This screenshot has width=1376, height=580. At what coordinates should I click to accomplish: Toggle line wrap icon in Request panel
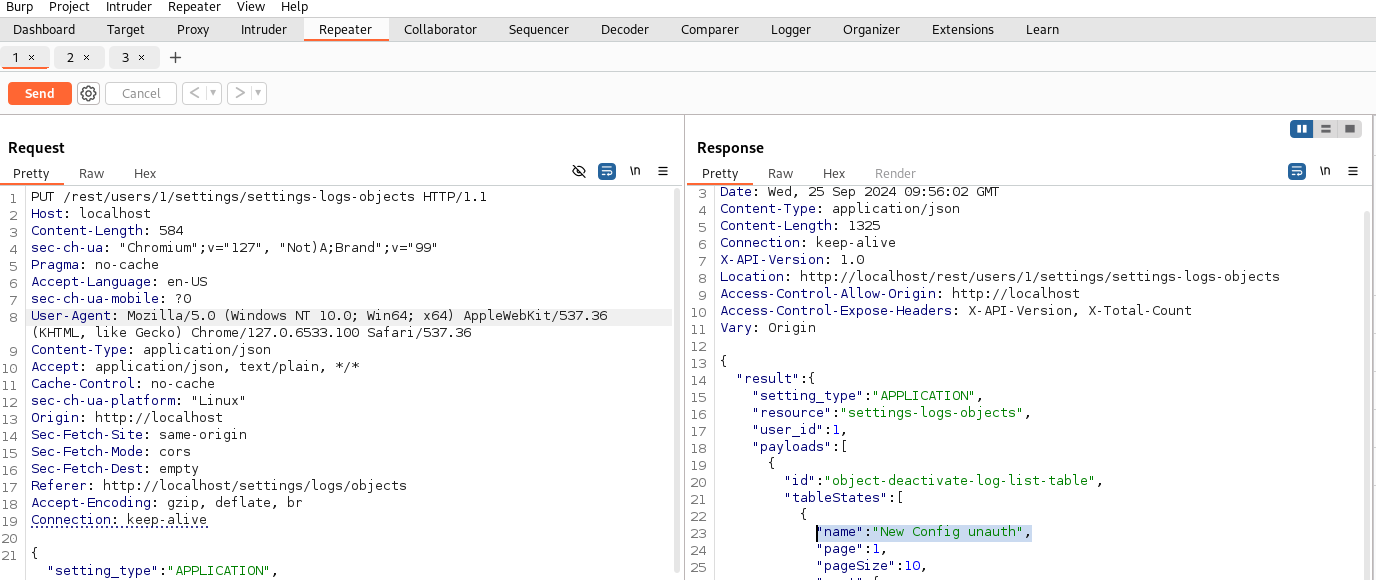tap(607, 172)
